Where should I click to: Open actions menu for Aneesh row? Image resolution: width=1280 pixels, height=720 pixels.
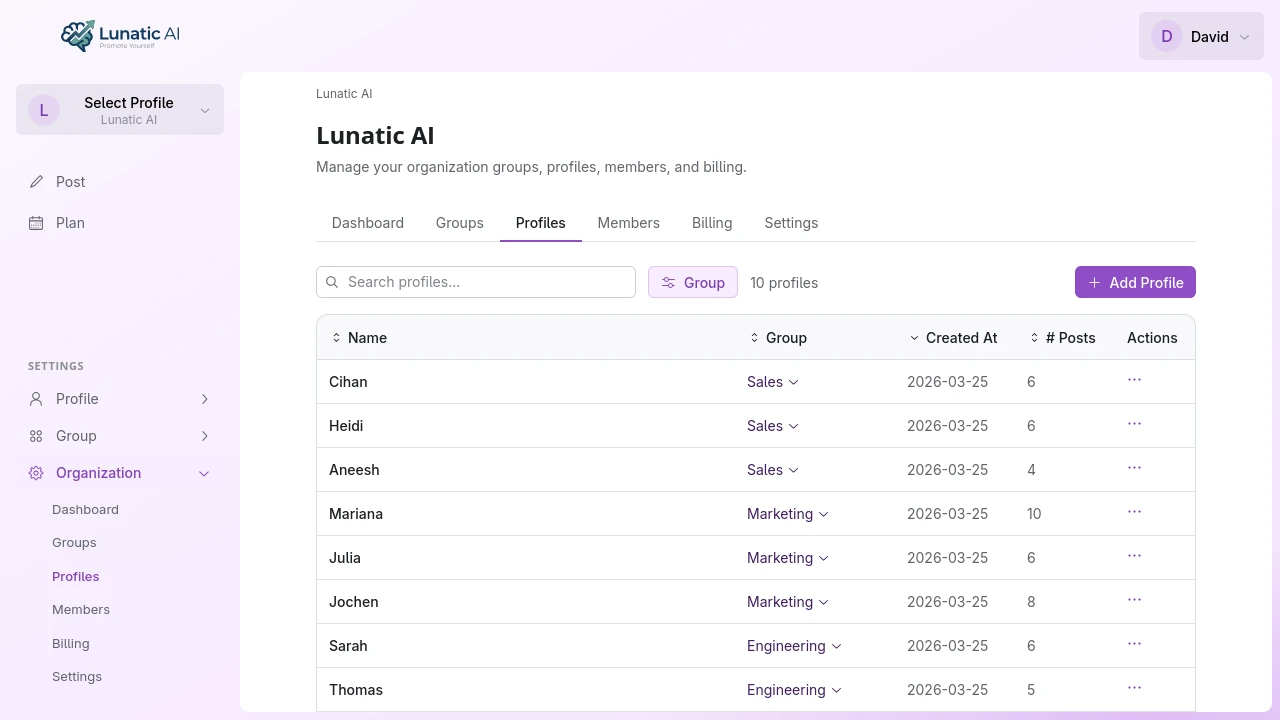coord(1134,468)
